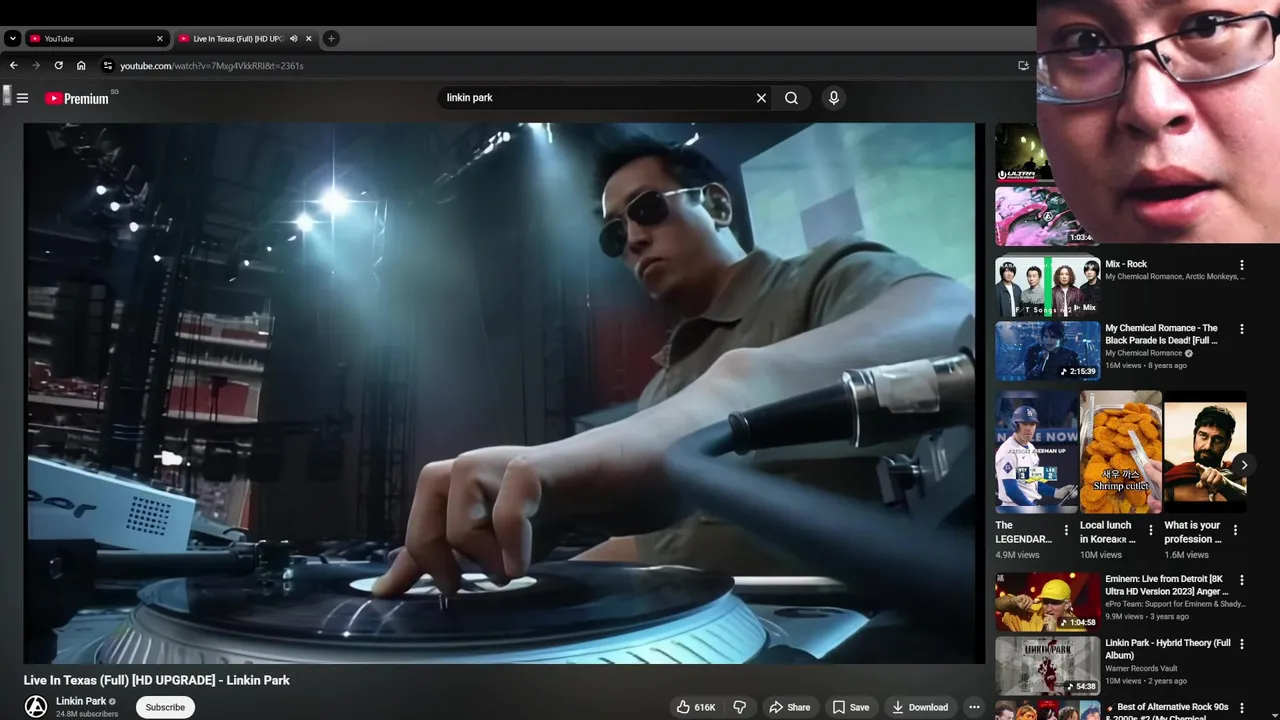This screenshot has height=720, width=1280.
Task: Open the Shrimp cutlet Short thumbnail
Action: click(1121, 452)
